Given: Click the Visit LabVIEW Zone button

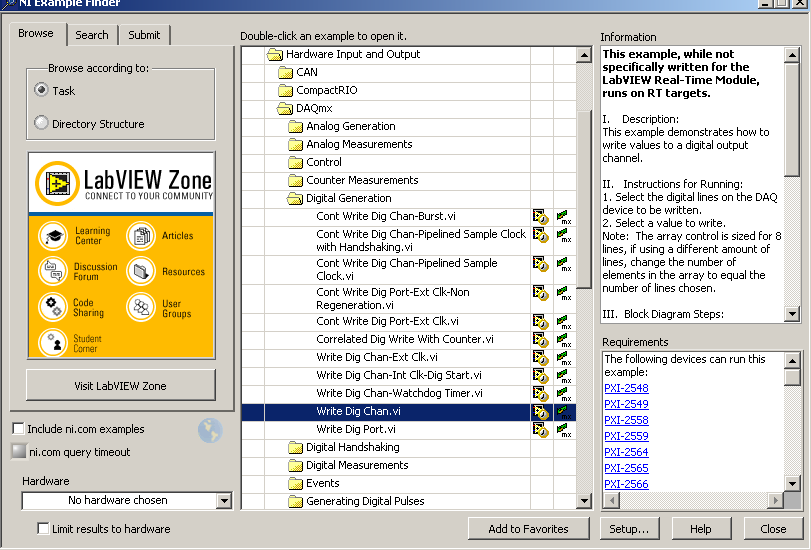Looking at the screenshot, I should click(121, 385).
